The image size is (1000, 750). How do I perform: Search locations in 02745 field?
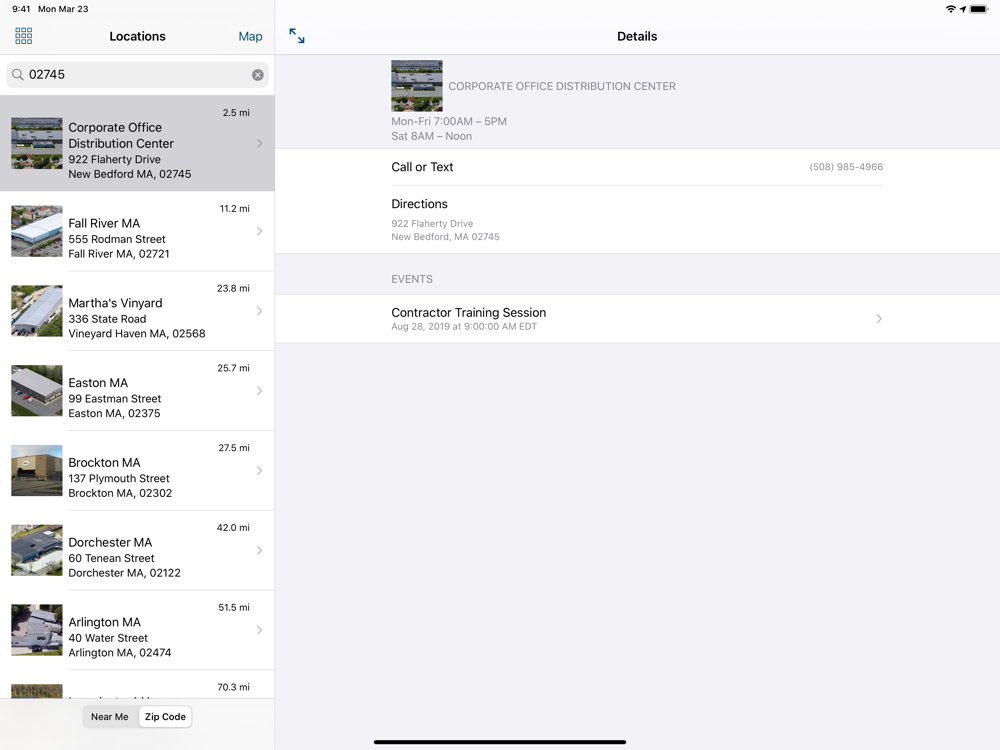point(137,75)
